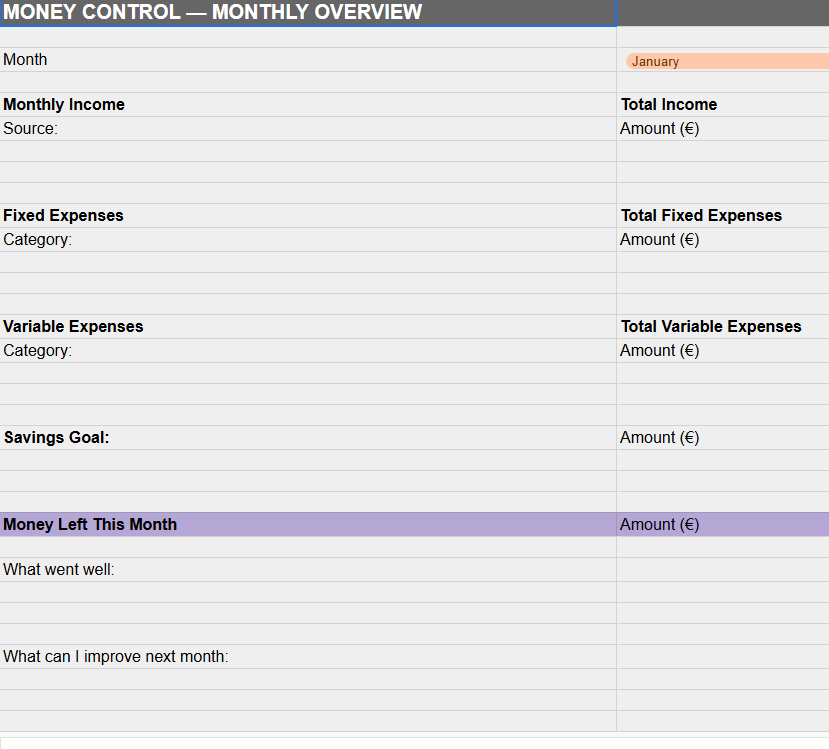
Task: Click Amount (€) below Total Fixed Expenses
Action: (722, 240)
